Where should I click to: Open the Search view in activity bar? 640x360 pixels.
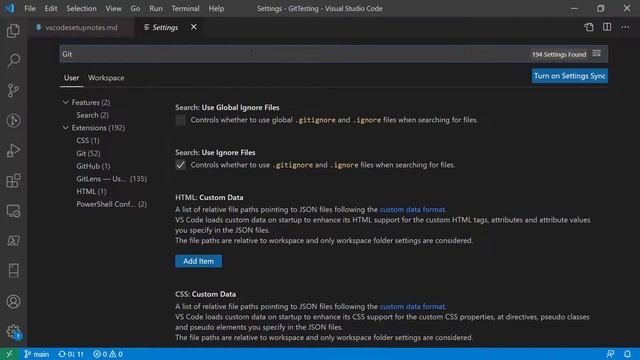pyautogui.click(x=13, y=61)
